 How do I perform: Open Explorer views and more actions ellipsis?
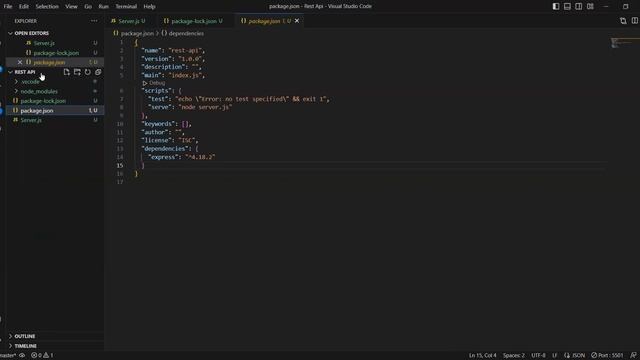(94, 21)
